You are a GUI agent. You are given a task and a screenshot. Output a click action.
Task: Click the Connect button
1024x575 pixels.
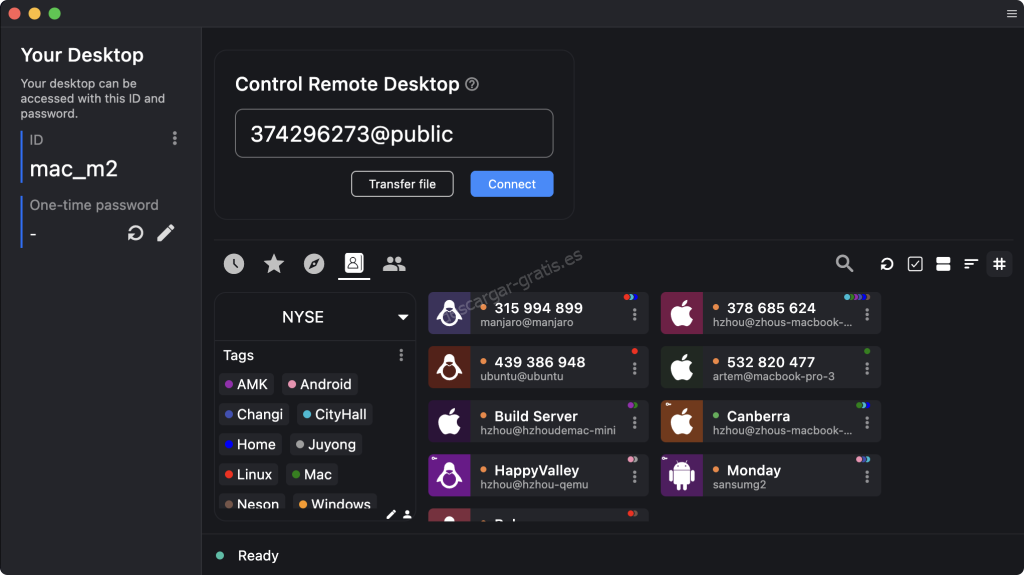(x=512, y=184)
